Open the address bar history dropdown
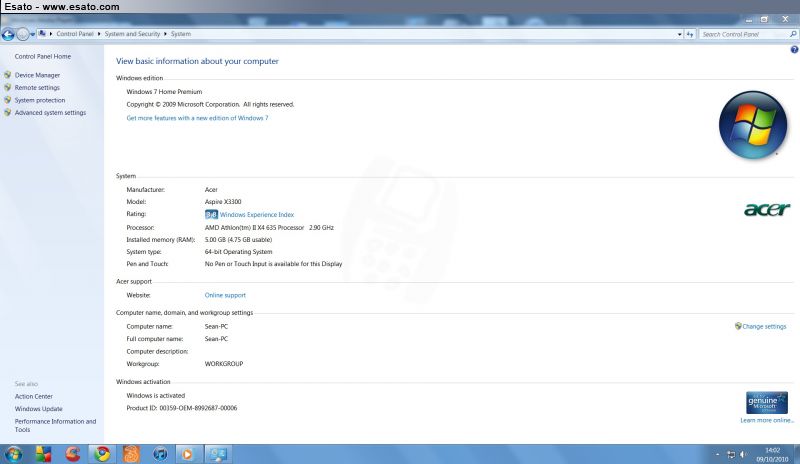800x464 pixels. click(680, 34)
